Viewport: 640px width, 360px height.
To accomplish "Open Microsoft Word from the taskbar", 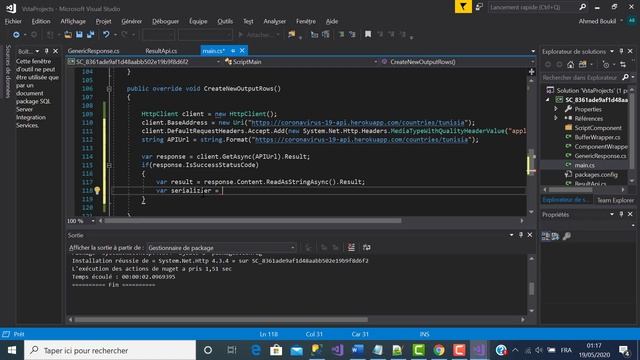I will pyautogui.click(x=358, y=350).
